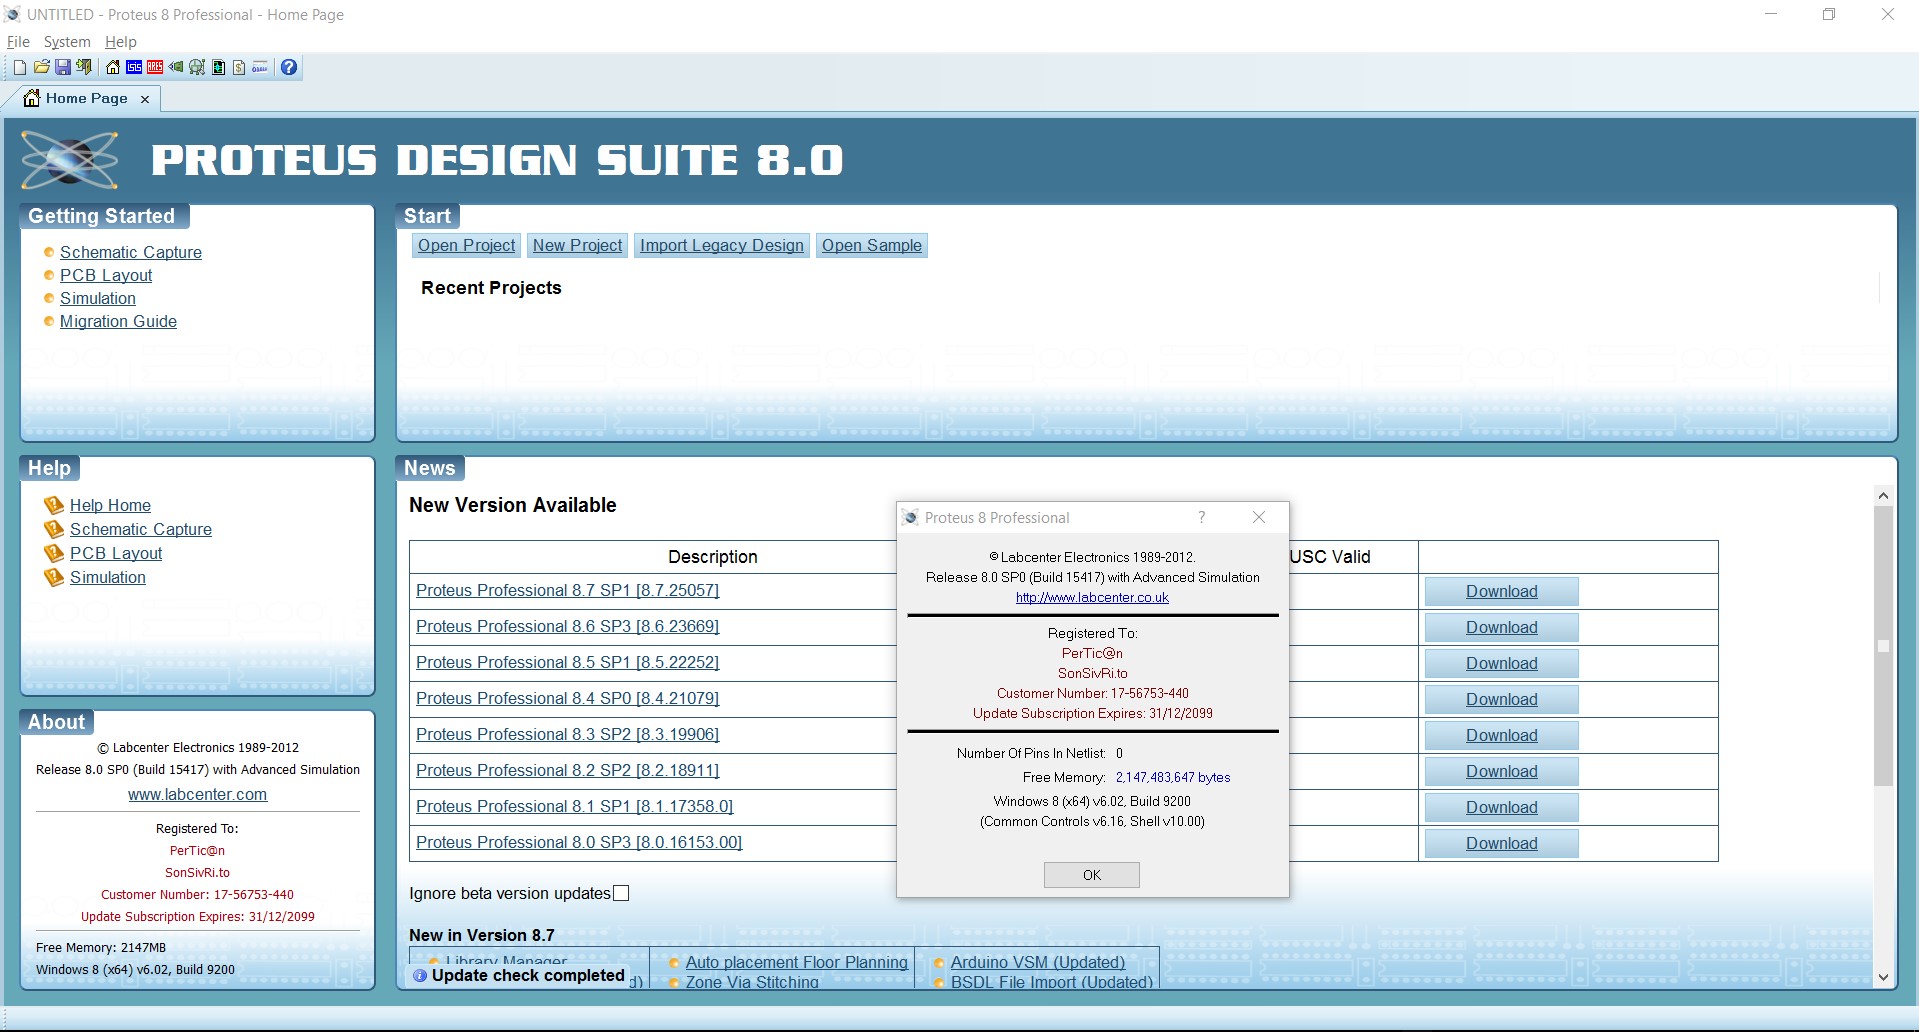Image resolution: width=1919 pixels, height=1032 pixels.
Task: Open Simulation in Getting Started
Action: pyautogui.click(x=98, y=298)
